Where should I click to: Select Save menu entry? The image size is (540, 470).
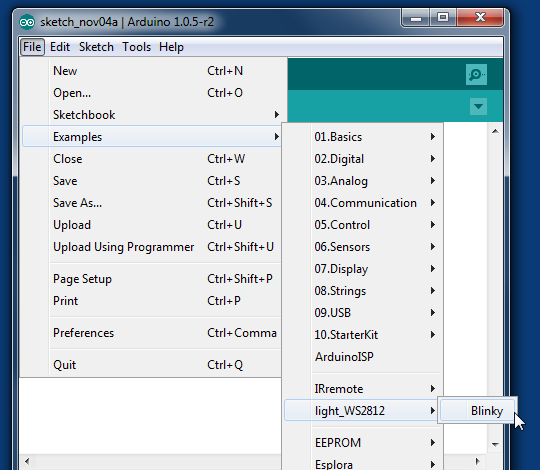[x=152, y=181]
